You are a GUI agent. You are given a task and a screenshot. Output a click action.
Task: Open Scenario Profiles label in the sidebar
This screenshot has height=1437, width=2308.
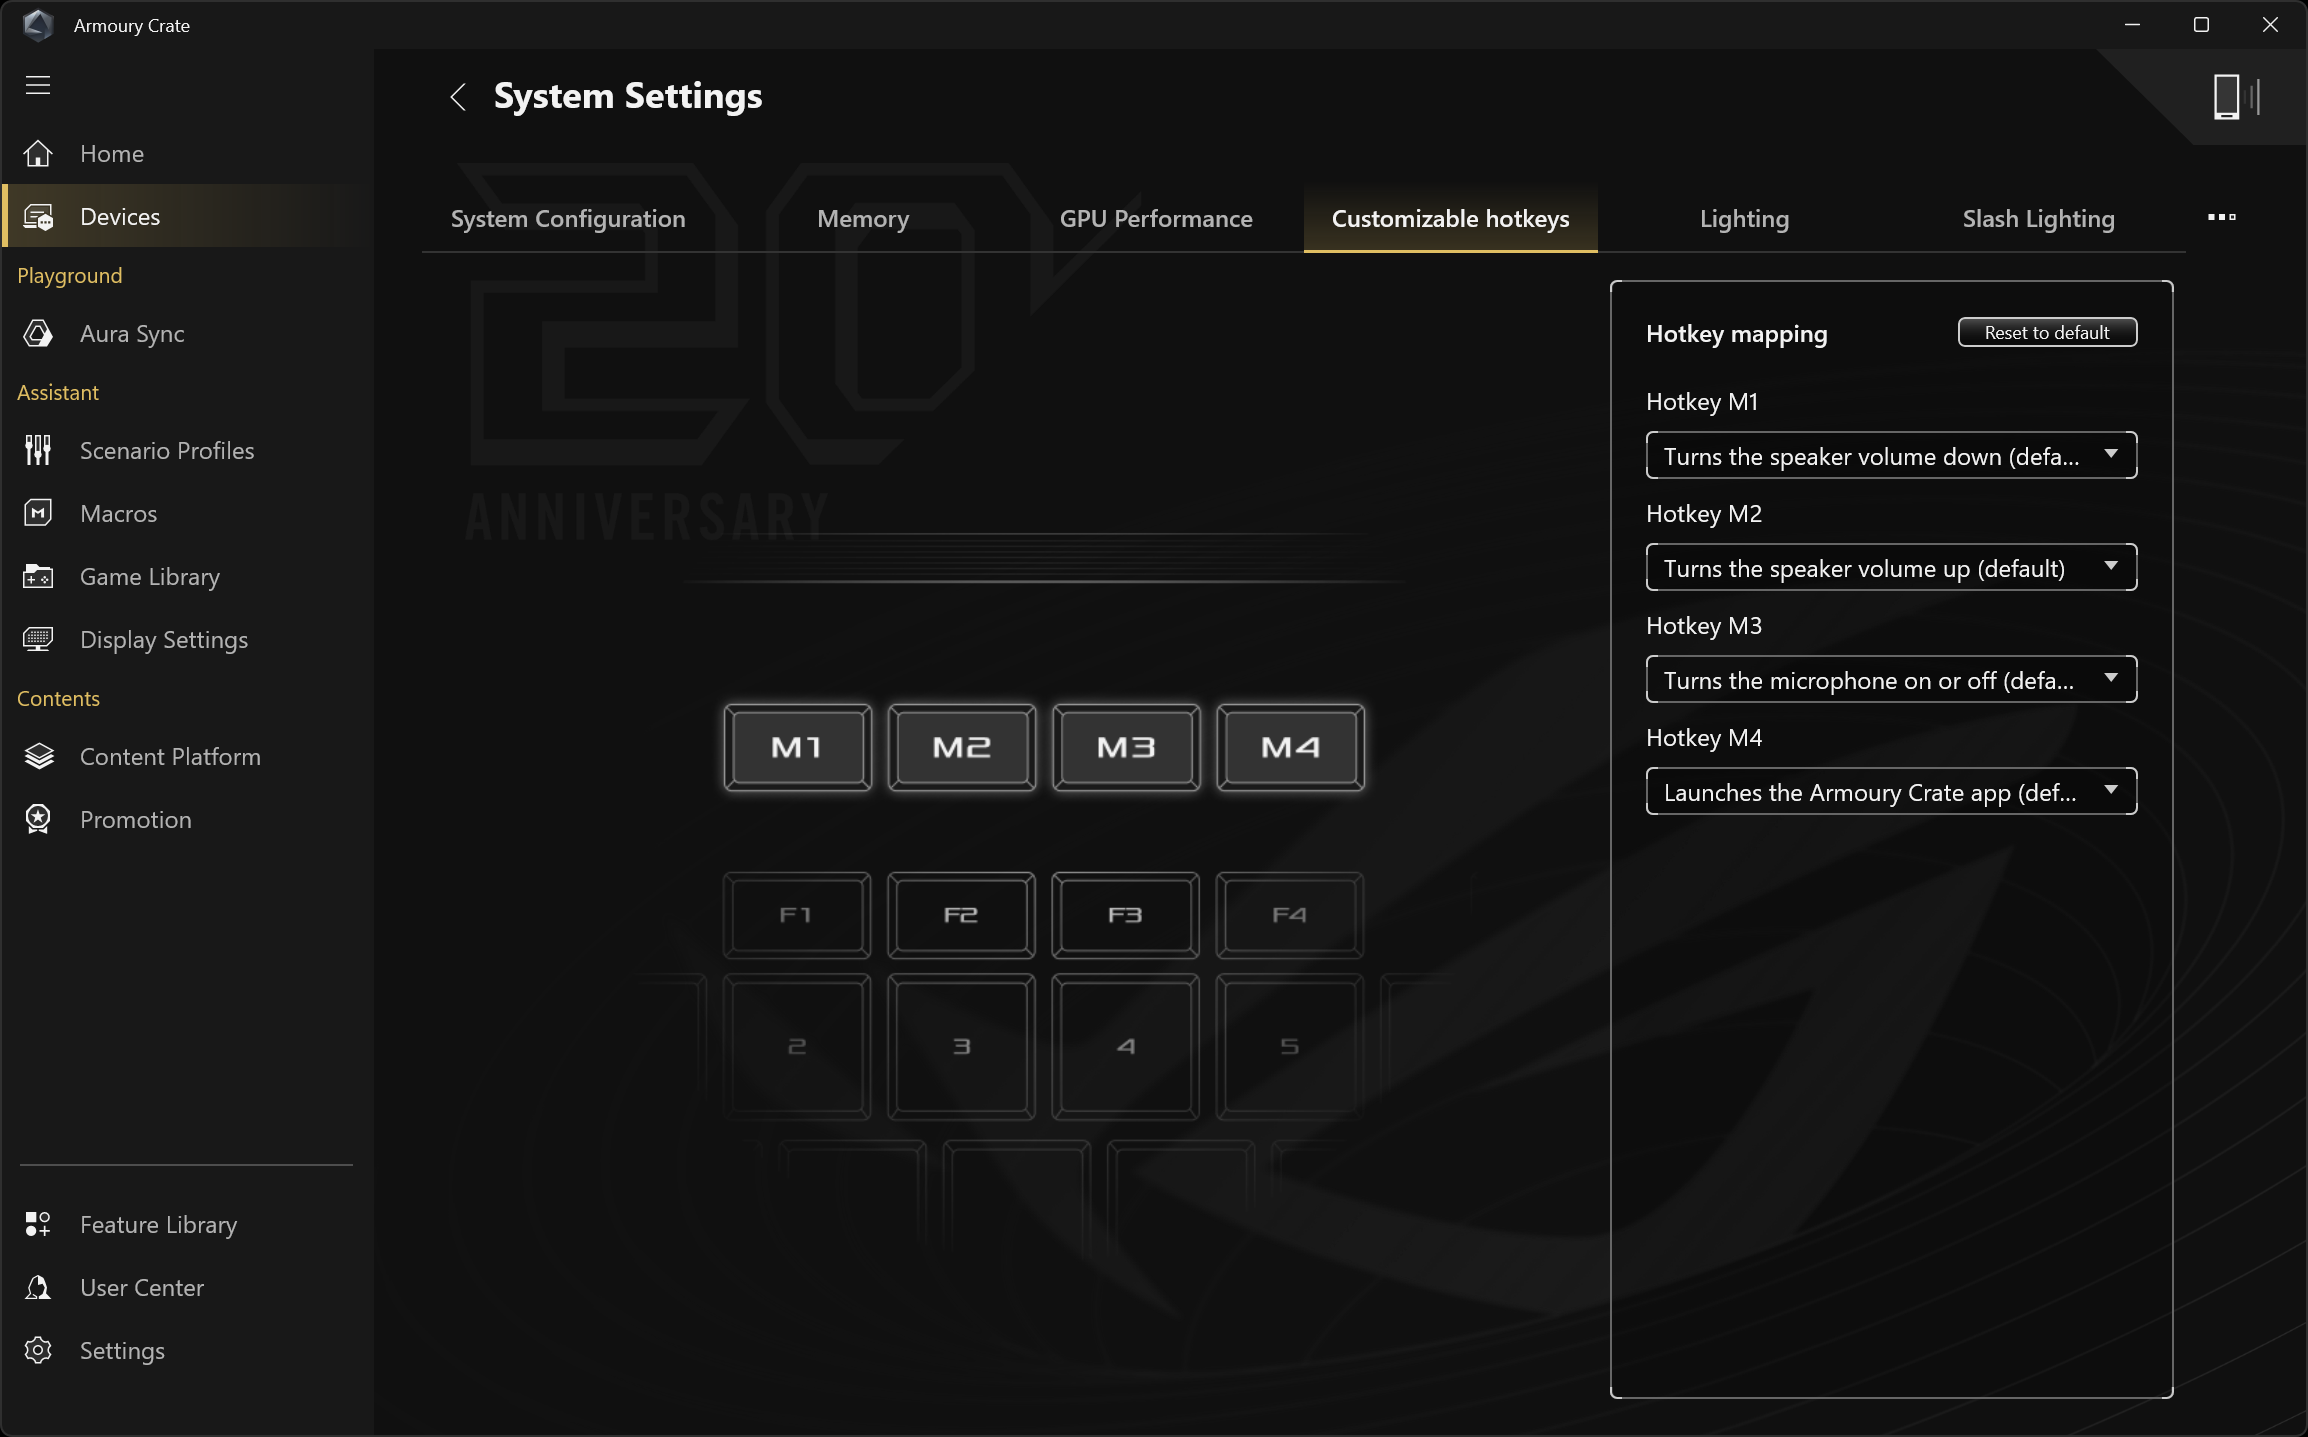(x=167, y=451)
